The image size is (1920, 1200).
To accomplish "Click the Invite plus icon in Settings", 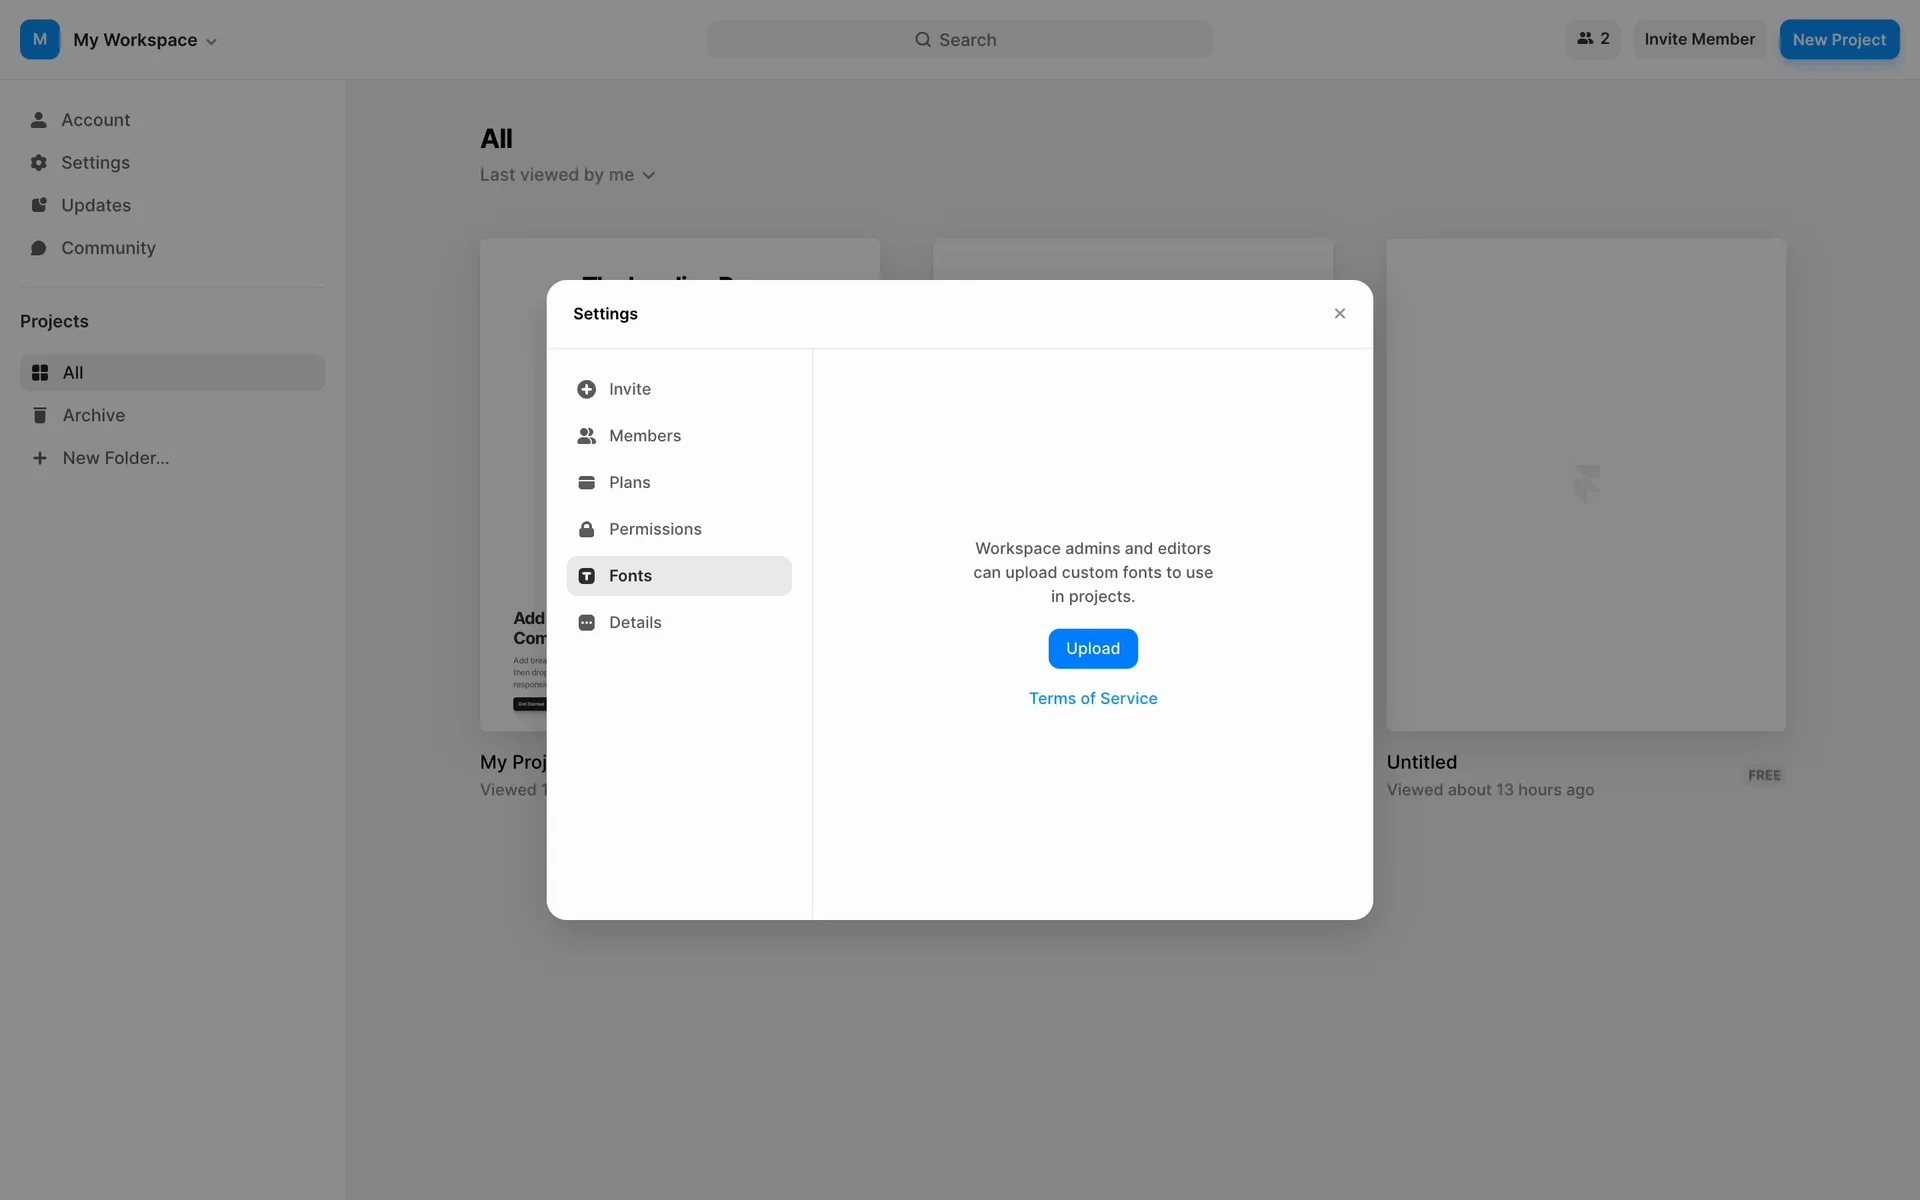I will coord(586,389).
